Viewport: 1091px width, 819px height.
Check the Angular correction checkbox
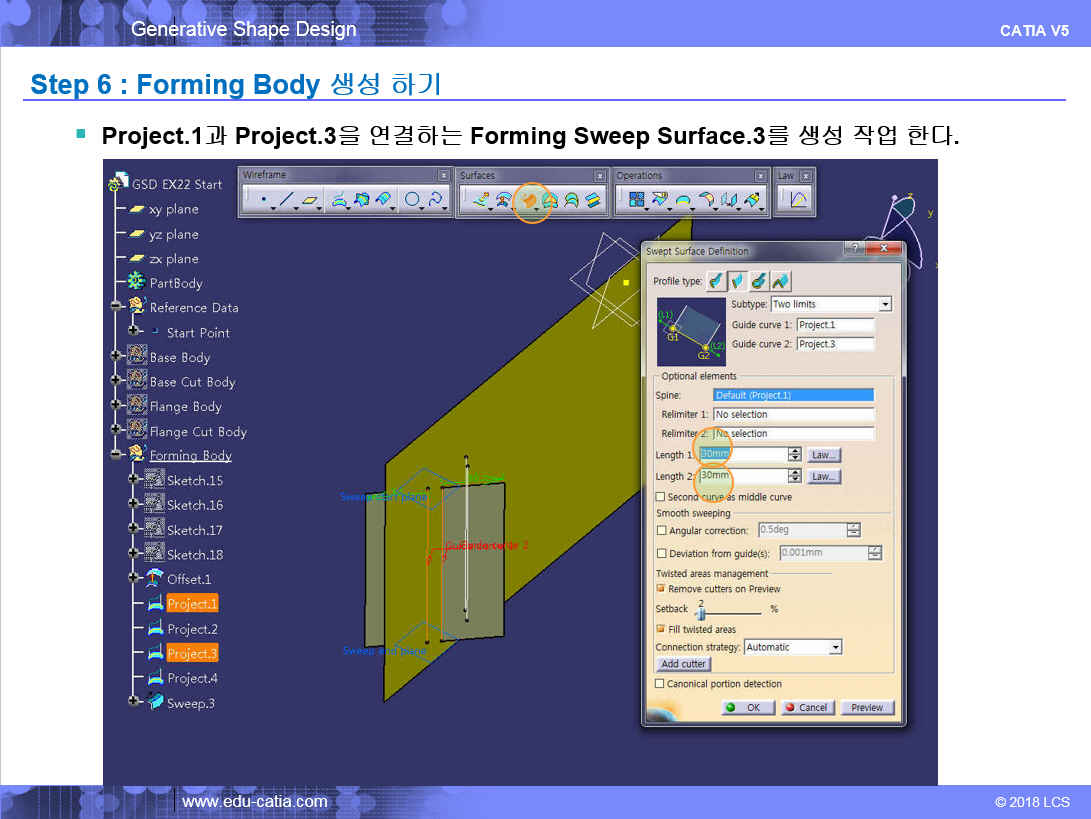(661, 531)
